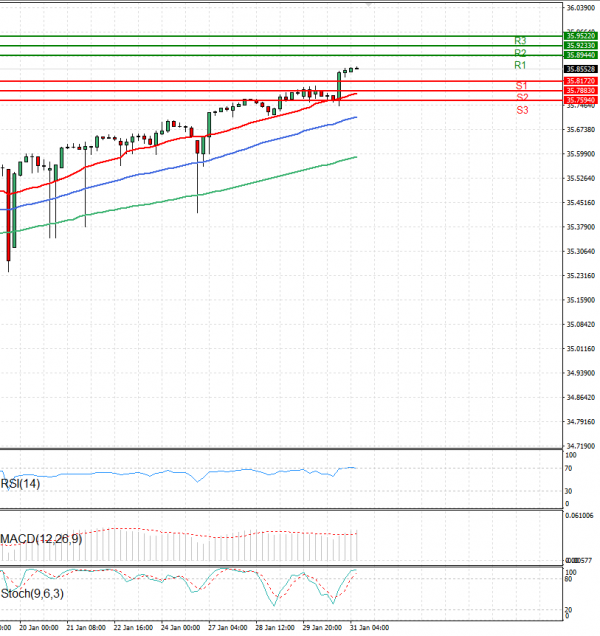Click the black 35.85528 current price tag
600x636 pixels.
coord(581,69)
